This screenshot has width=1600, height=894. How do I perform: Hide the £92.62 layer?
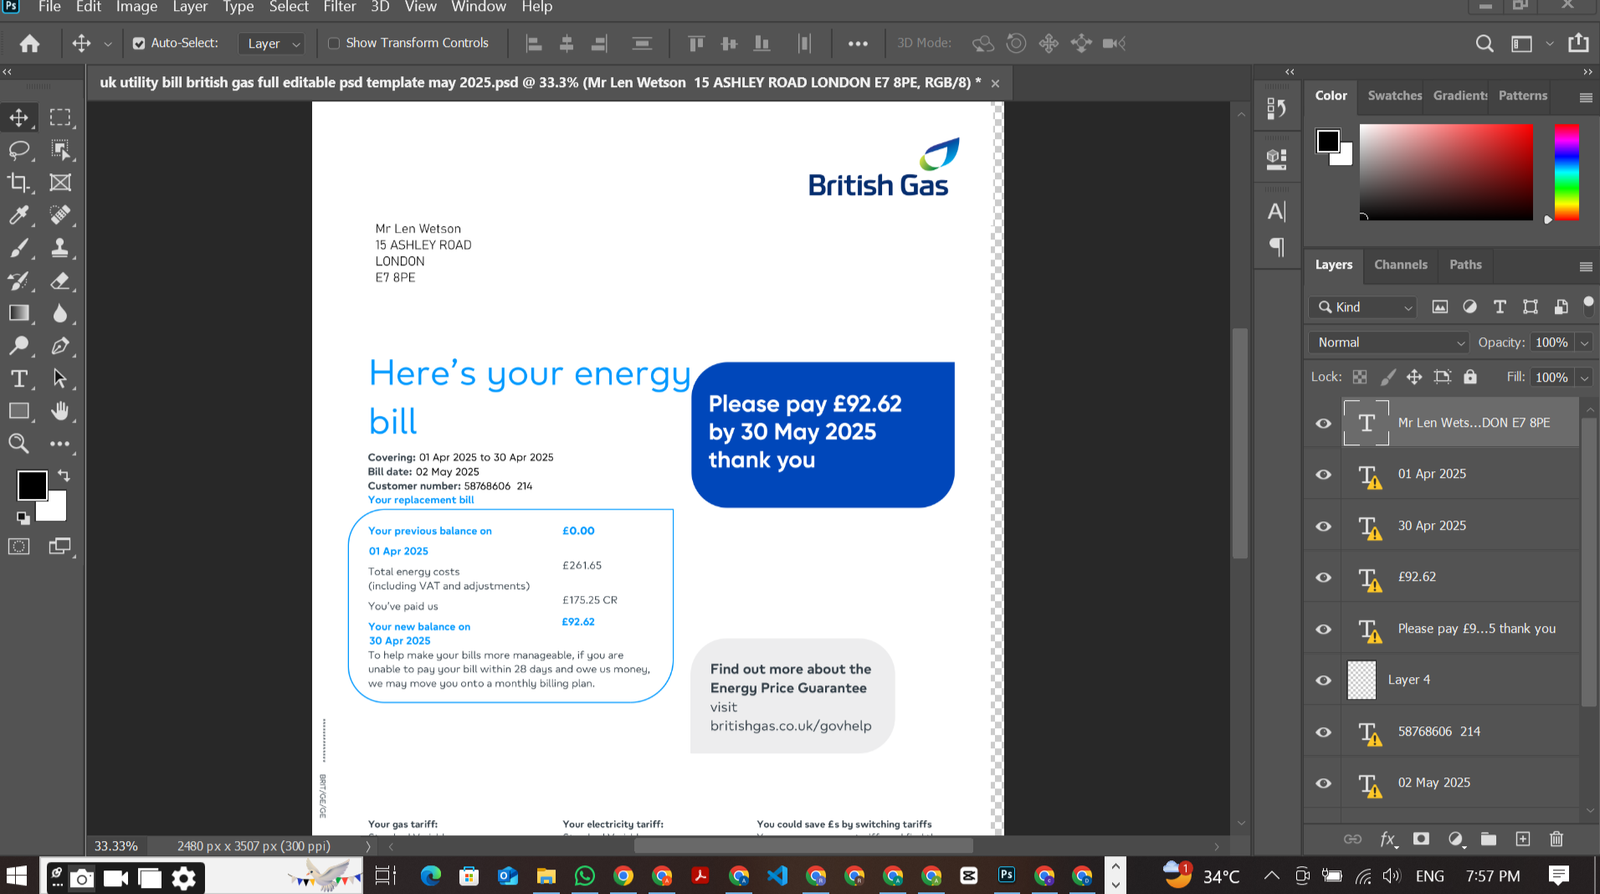pyautogui.click(x=1323, y=577)
